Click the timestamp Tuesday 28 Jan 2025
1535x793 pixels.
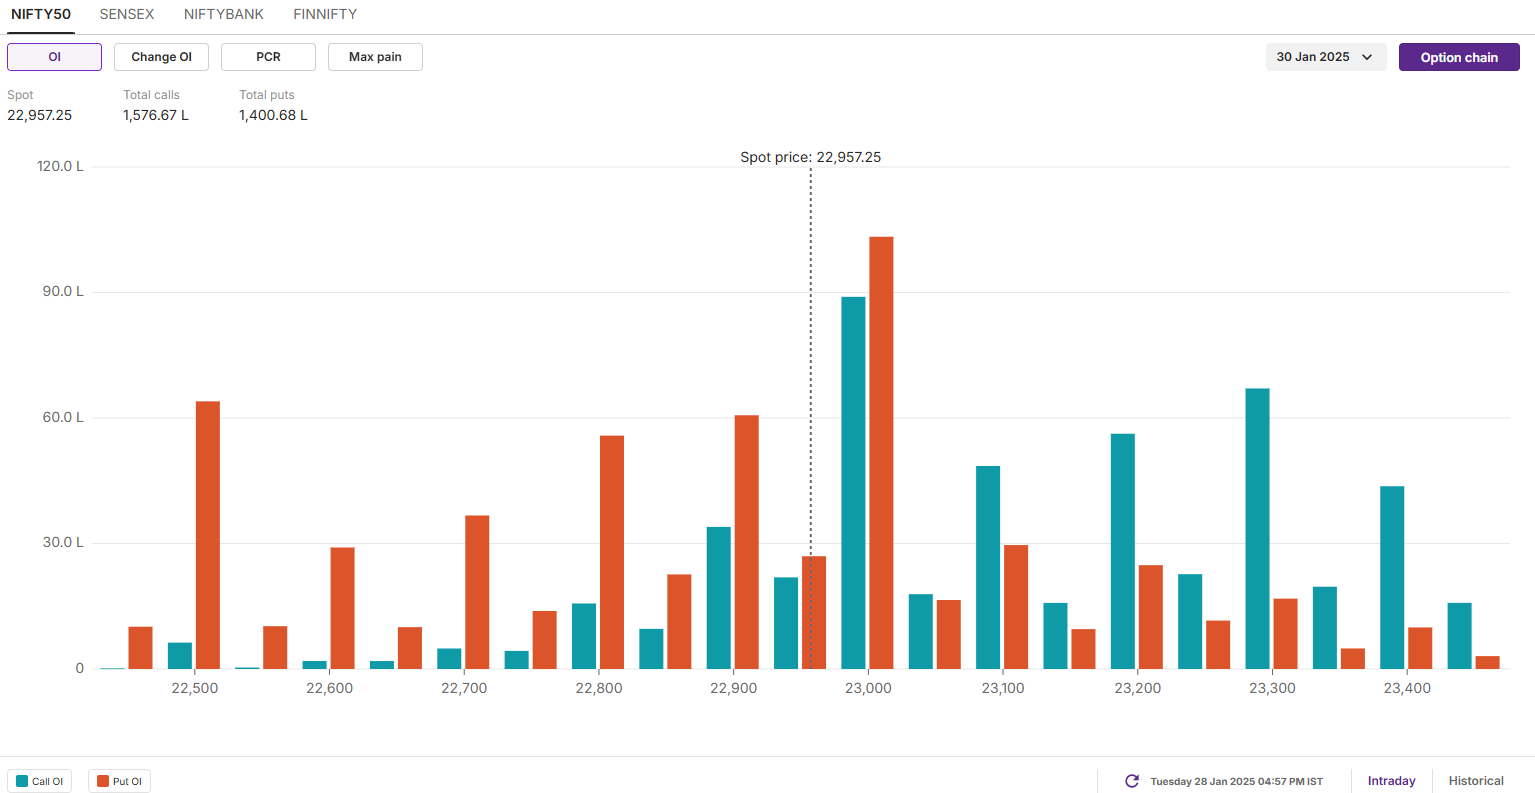1236,781
